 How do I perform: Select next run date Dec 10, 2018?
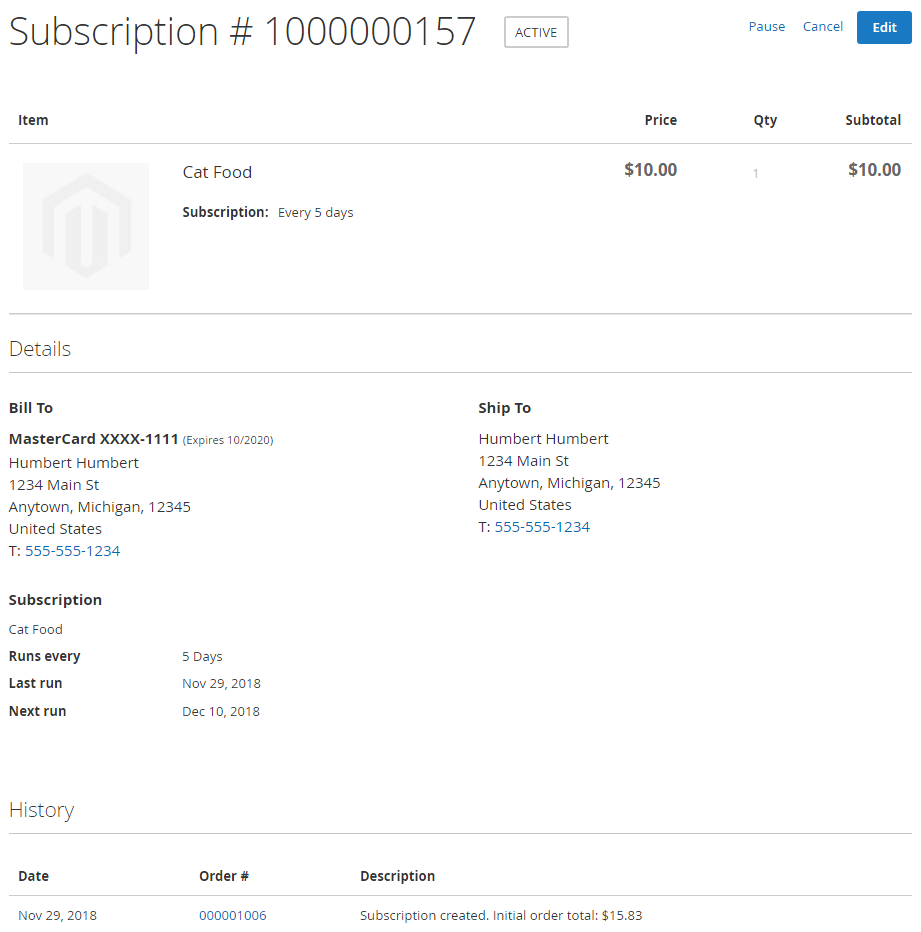(221, 712)
